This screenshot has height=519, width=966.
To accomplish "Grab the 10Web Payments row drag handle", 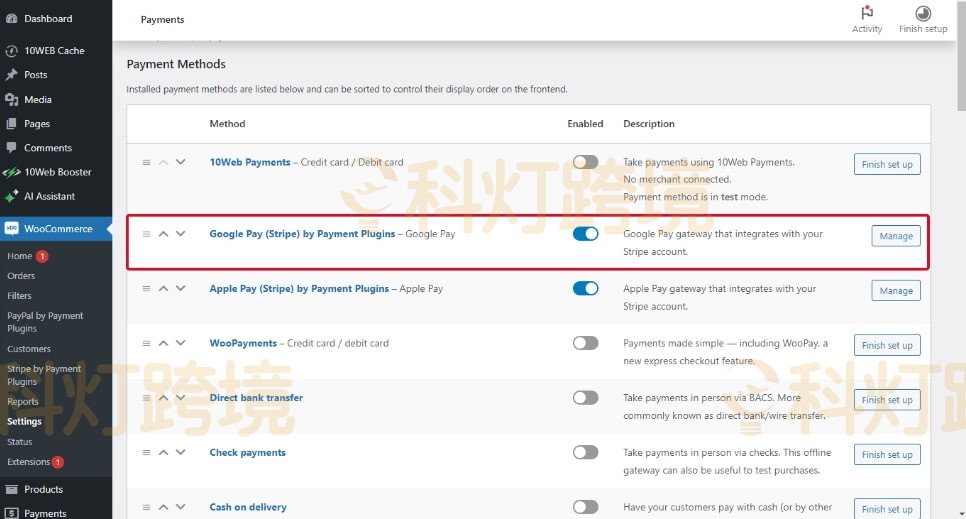I will (146, 162).
